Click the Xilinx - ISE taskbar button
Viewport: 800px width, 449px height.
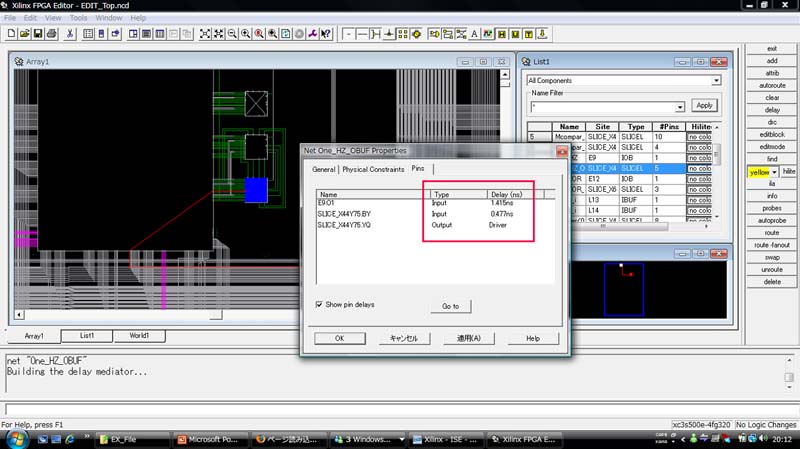[445, 439]
